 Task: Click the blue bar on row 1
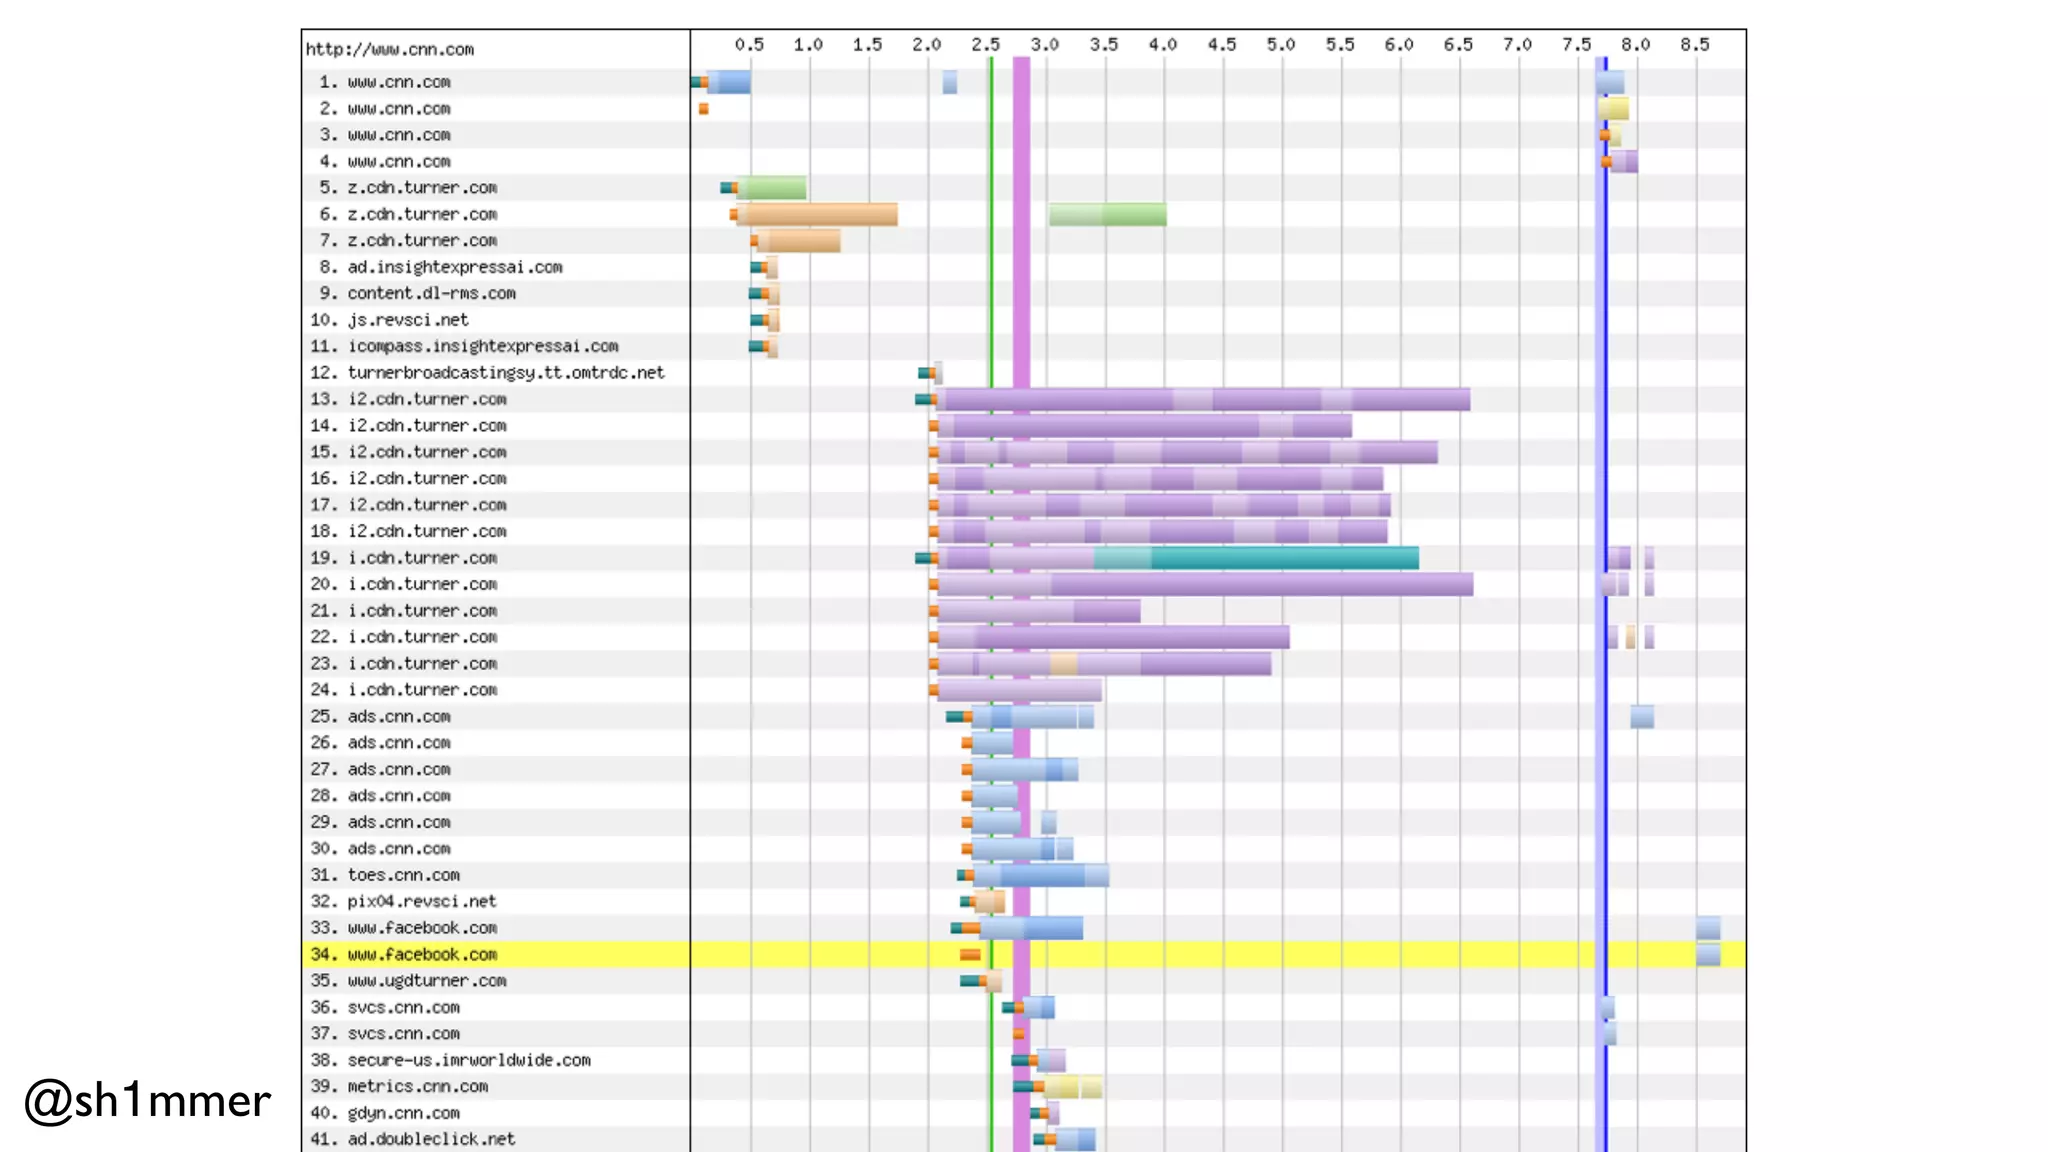pyautogui.click(x=730, y=82)
